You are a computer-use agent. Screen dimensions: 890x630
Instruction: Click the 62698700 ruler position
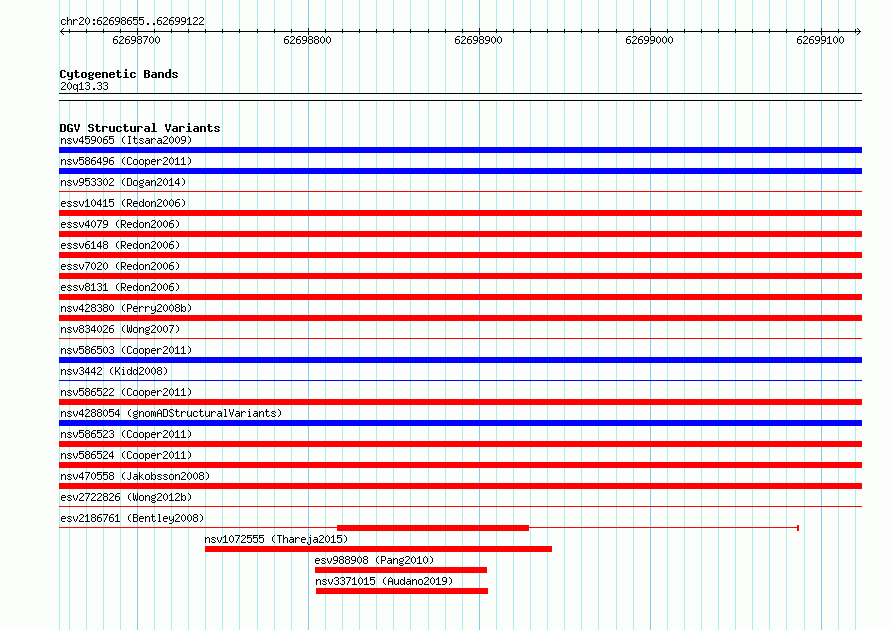click(136, 40)
